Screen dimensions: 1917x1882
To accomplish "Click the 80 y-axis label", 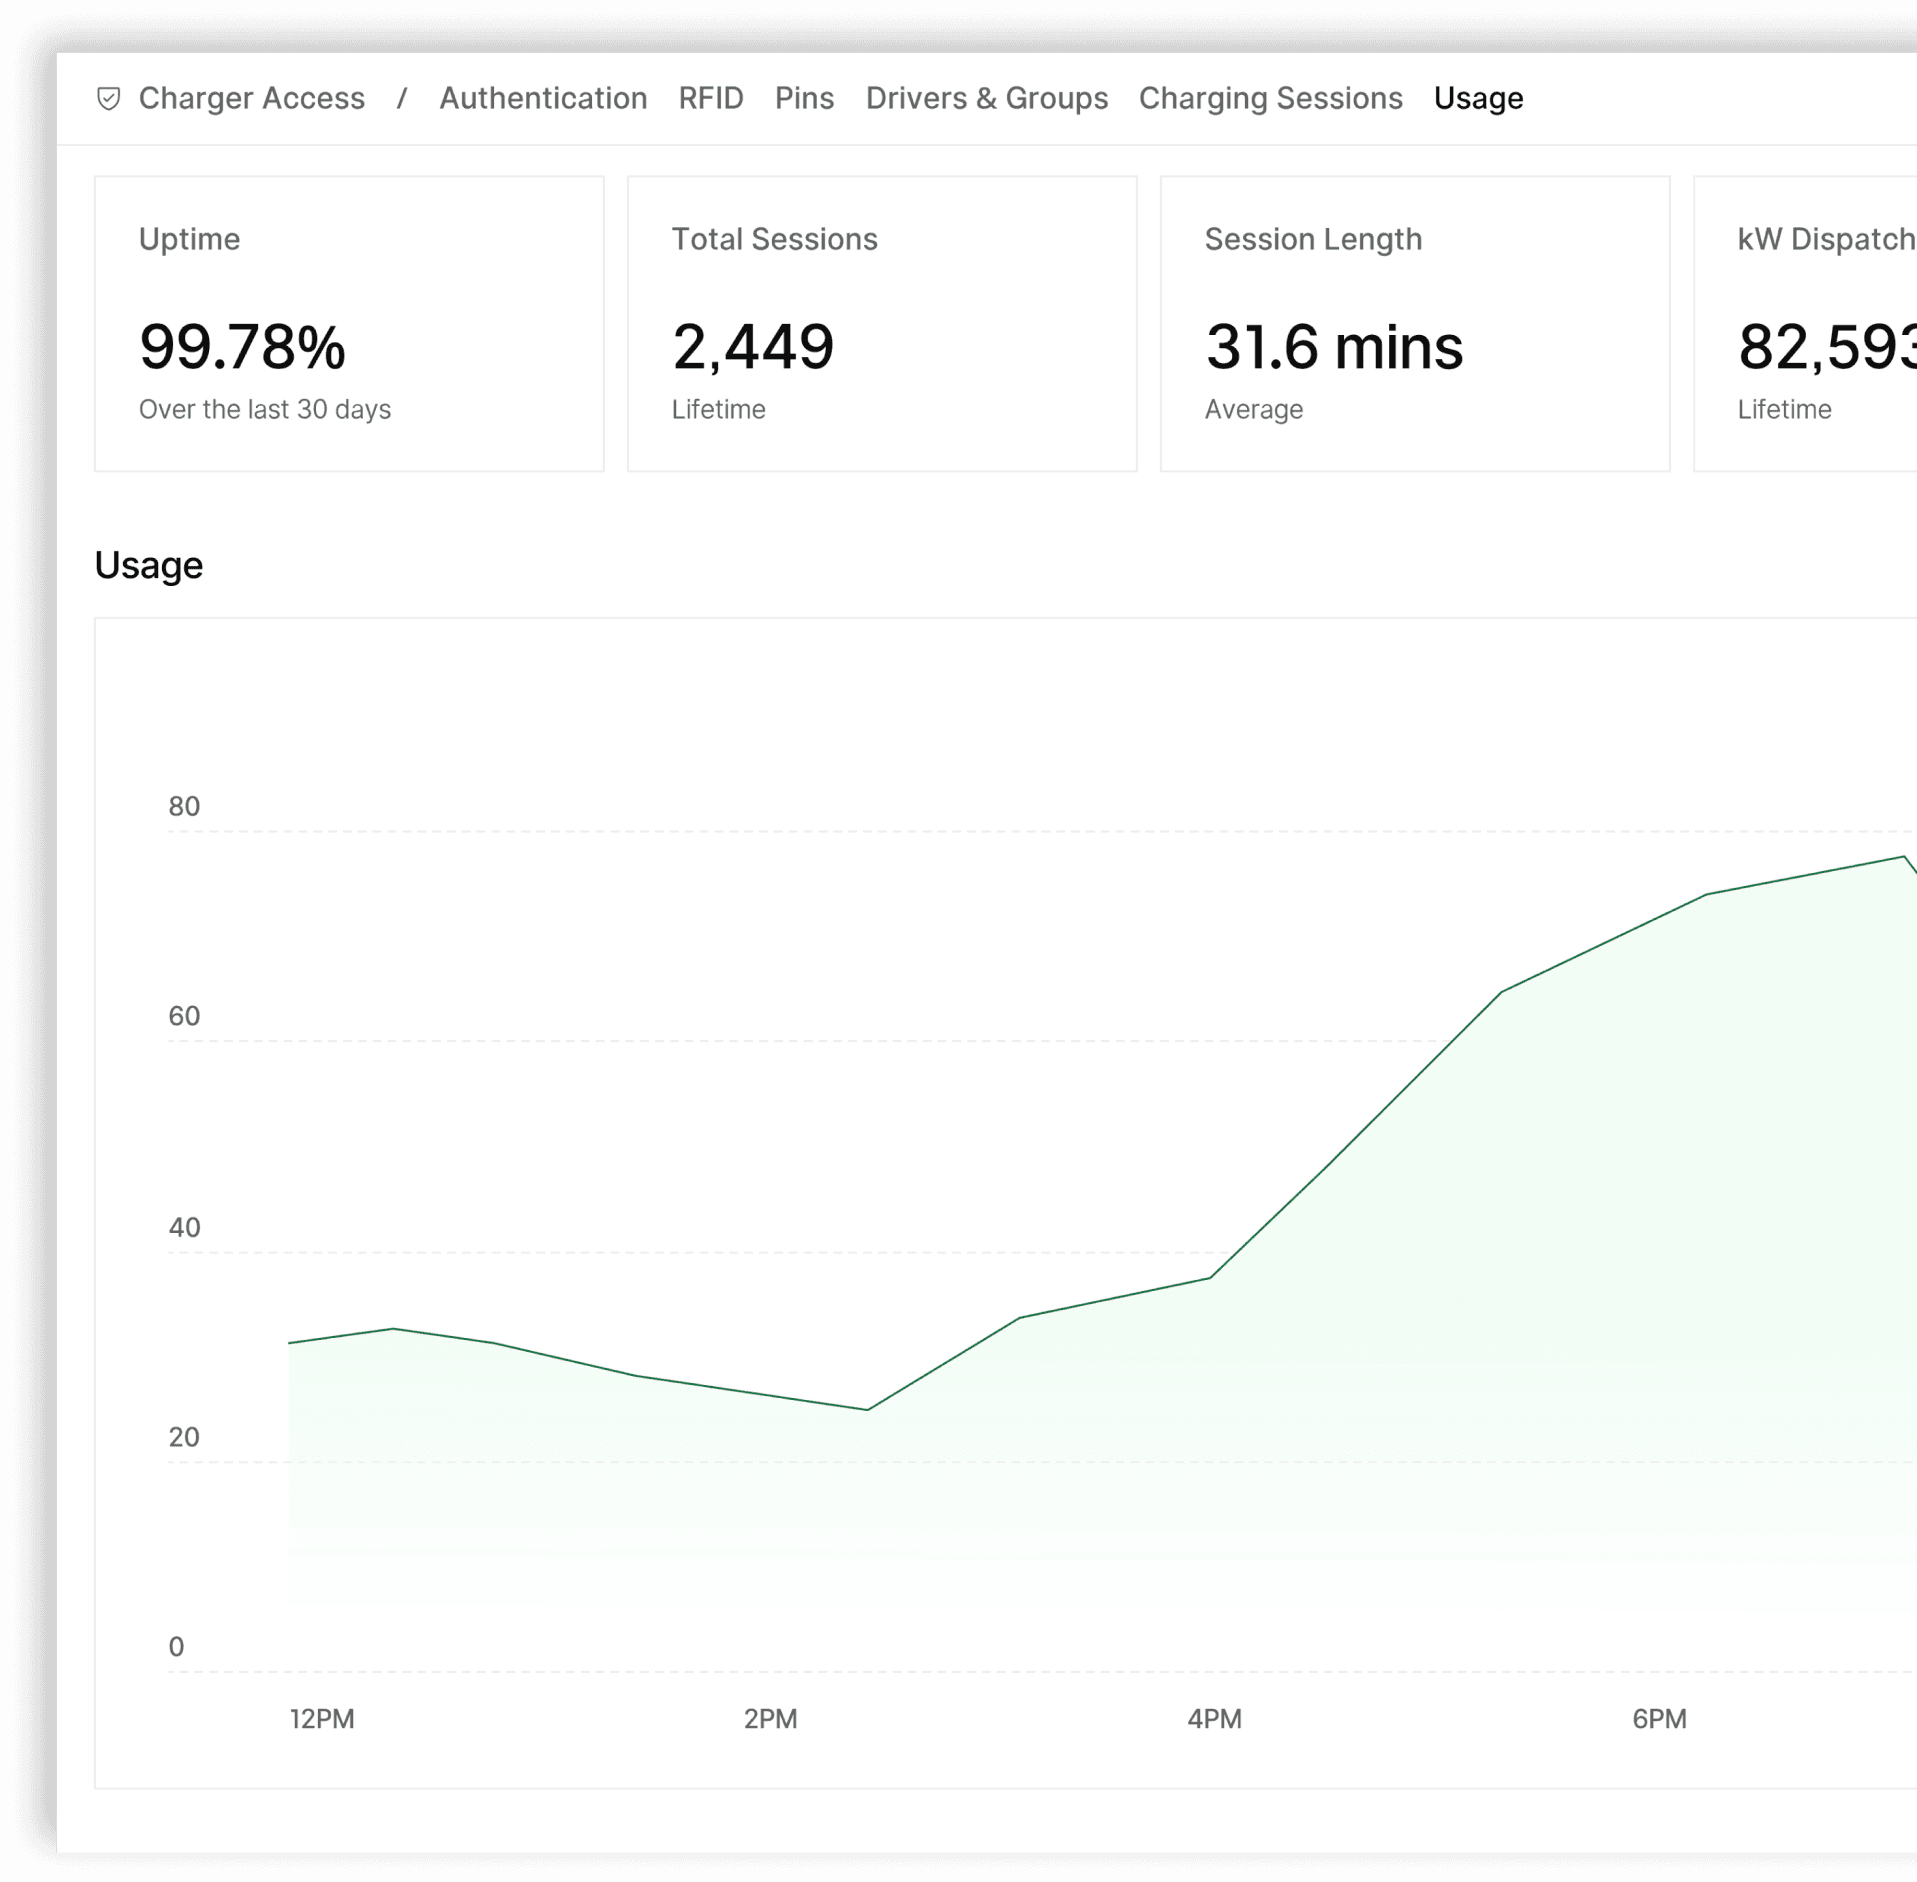I will (184, 806).
